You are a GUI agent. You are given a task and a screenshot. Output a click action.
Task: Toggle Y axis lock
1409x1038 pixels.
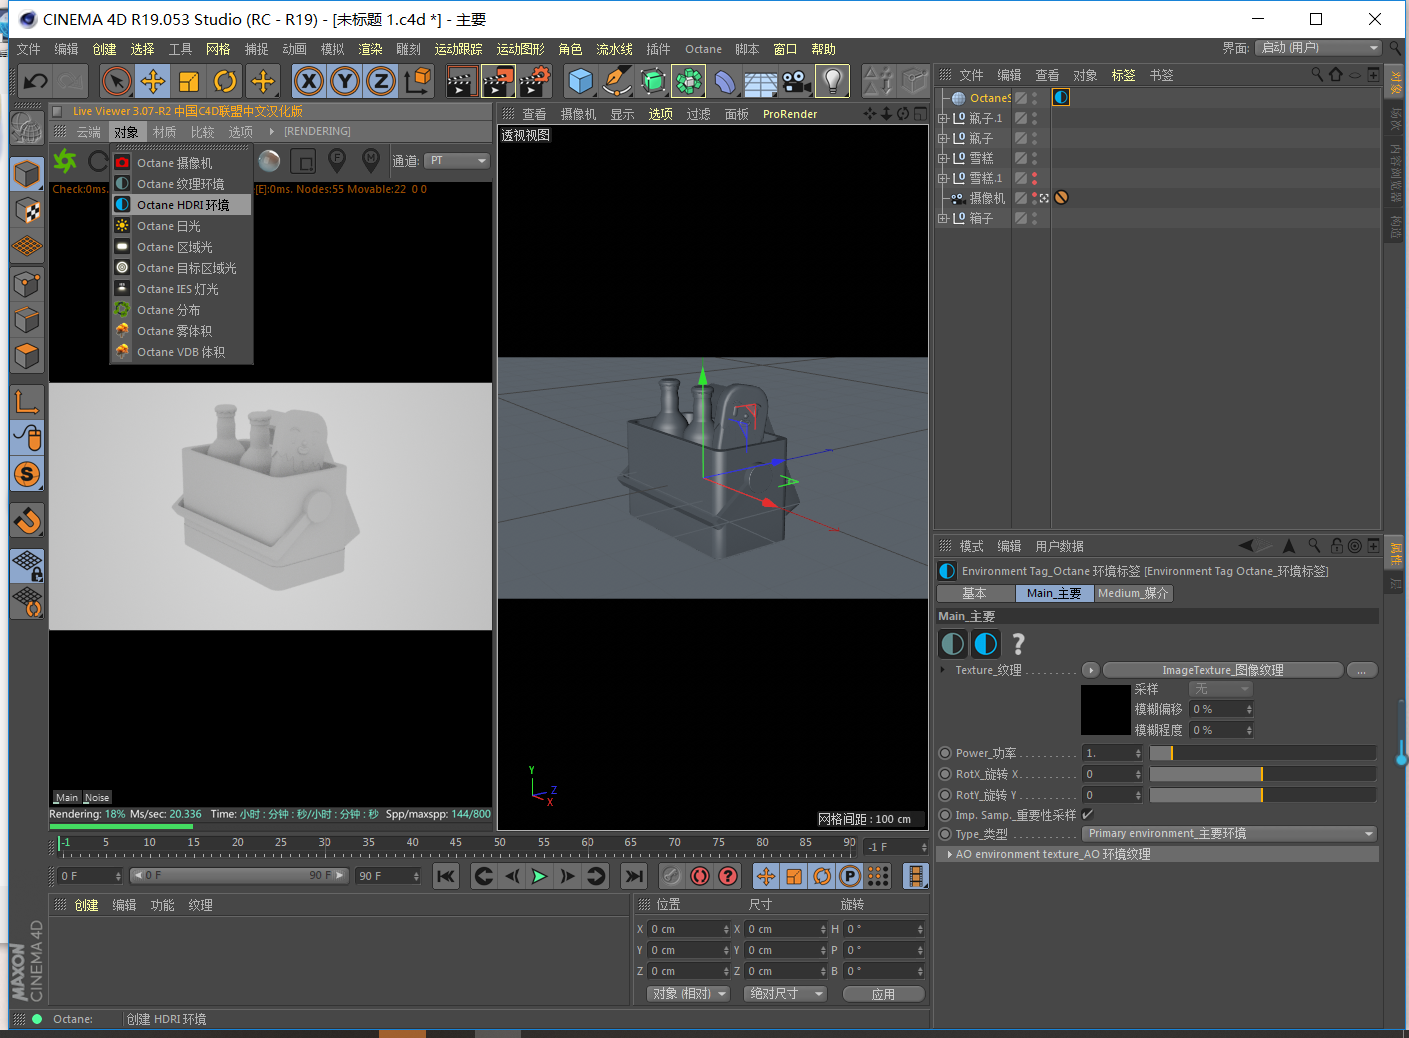tap(345, 81)
